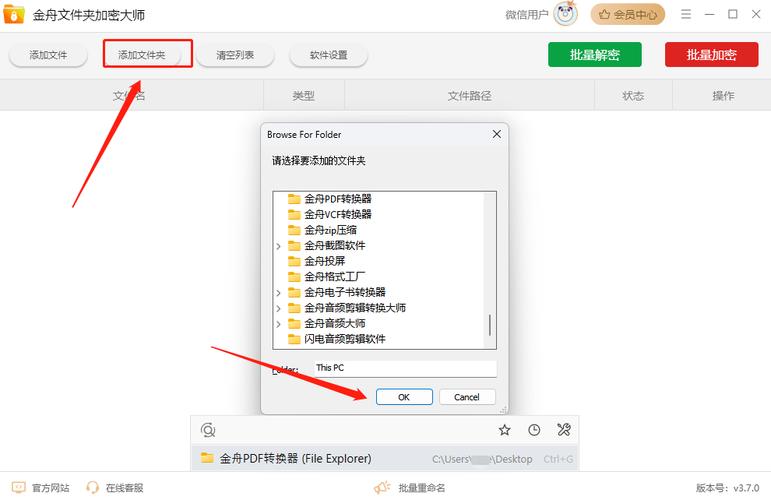Click folder icon in File Explorer result

pyautogui.click(x=207, y=458)
